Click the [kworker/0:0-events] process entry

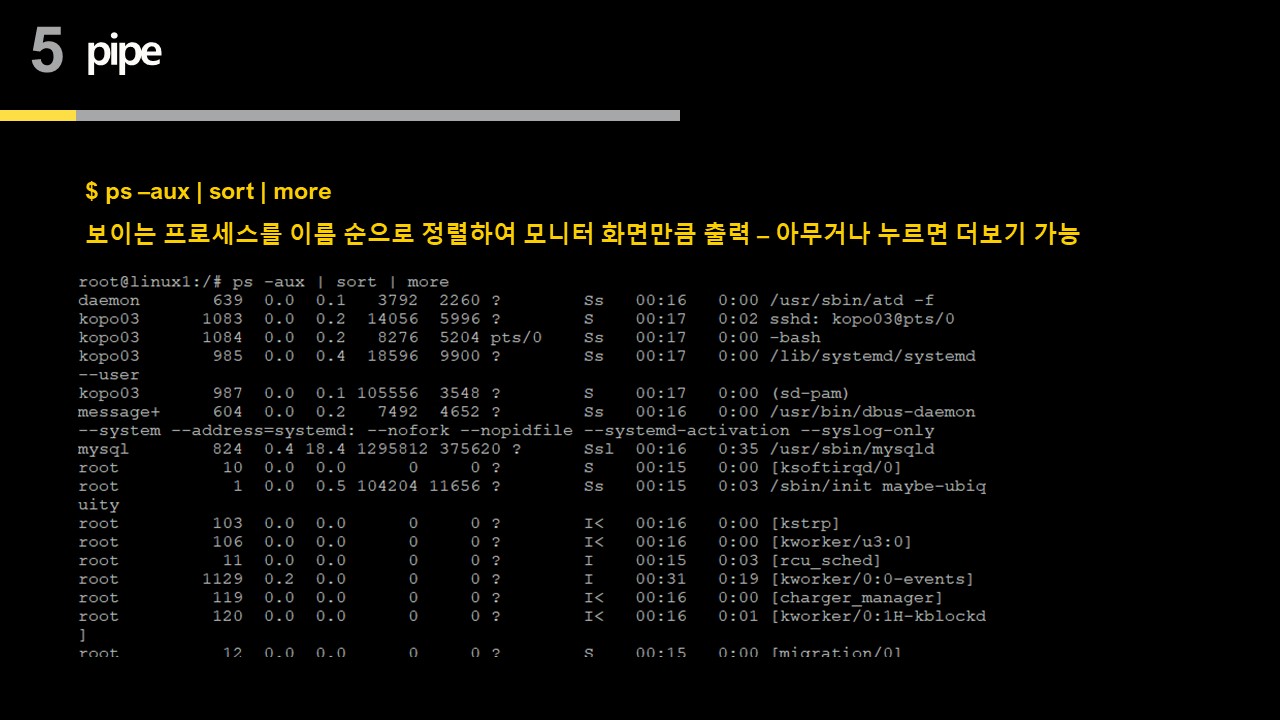pyautogui.click(x=871, y=579)
